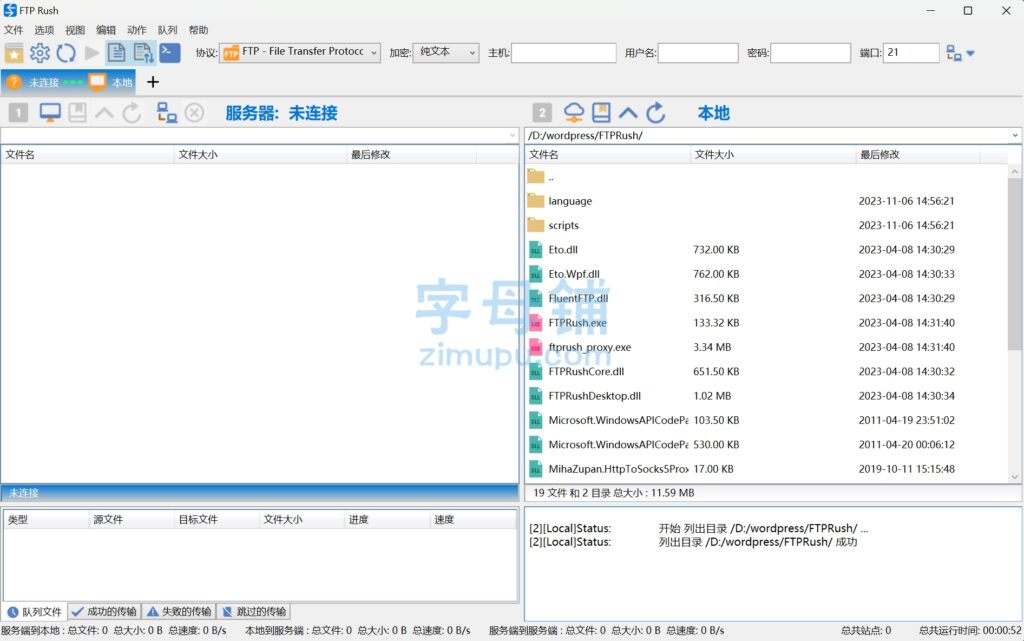Image resolution: width=1024 pixels, height=641 pixels.
Task: Select Eto.dll file
Action: click(x=767, y=249)
